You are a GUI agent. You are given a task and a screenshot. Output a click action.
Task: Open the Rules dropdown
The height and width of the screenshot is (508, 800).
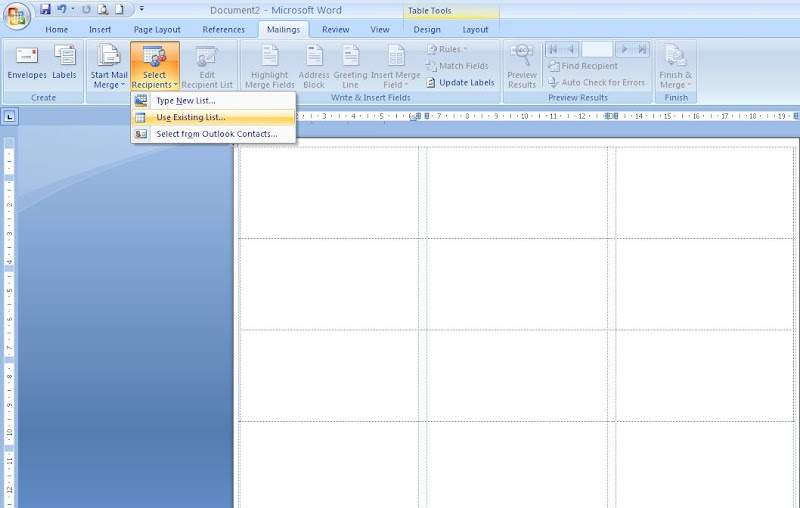[x=447, y=49]
